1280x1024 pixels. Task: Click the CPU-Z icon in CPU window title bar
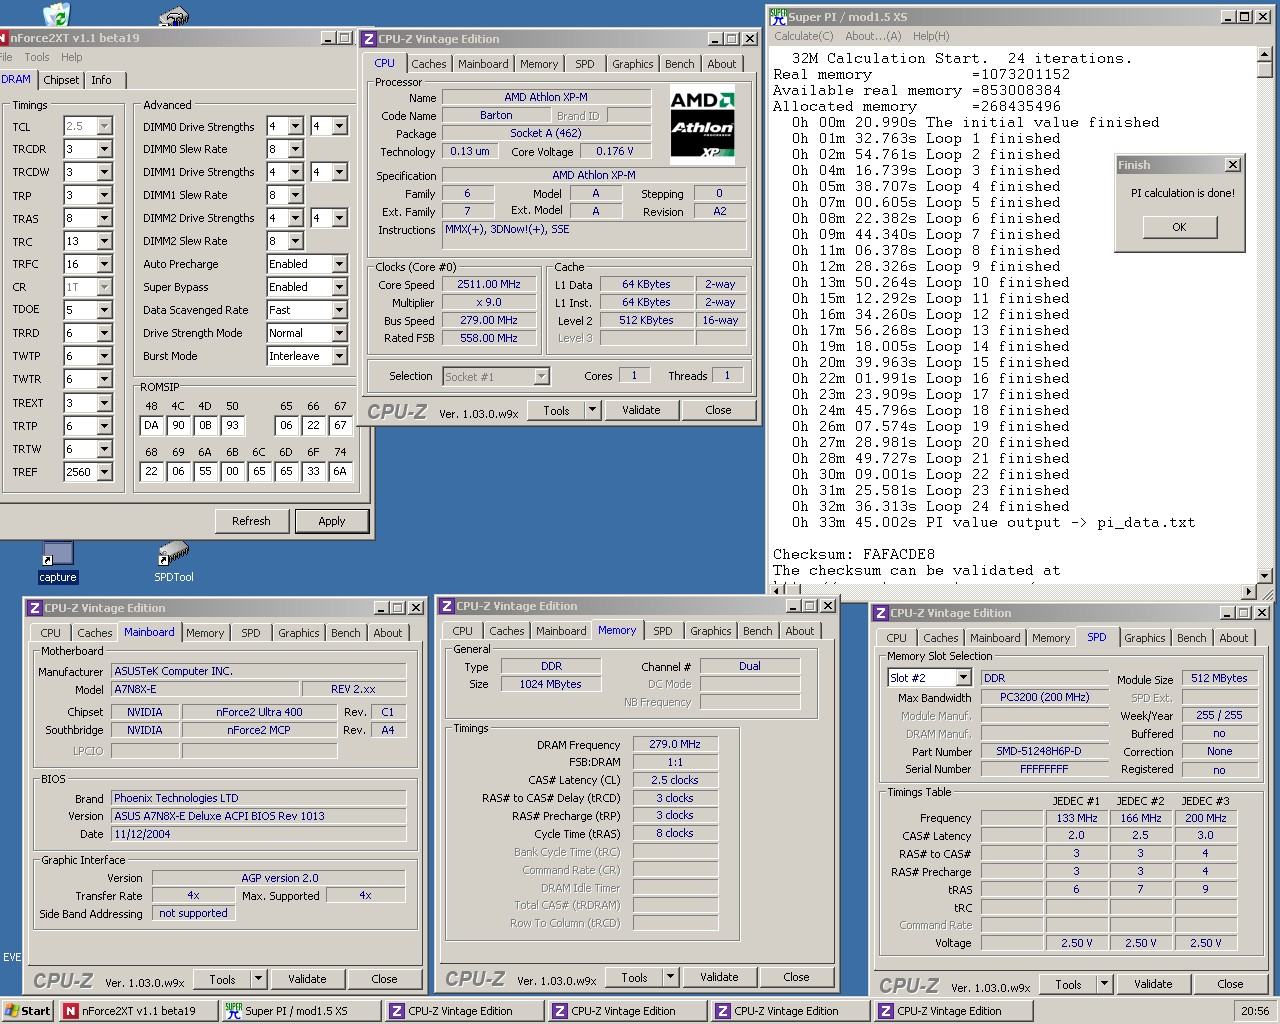click(369, 39)
